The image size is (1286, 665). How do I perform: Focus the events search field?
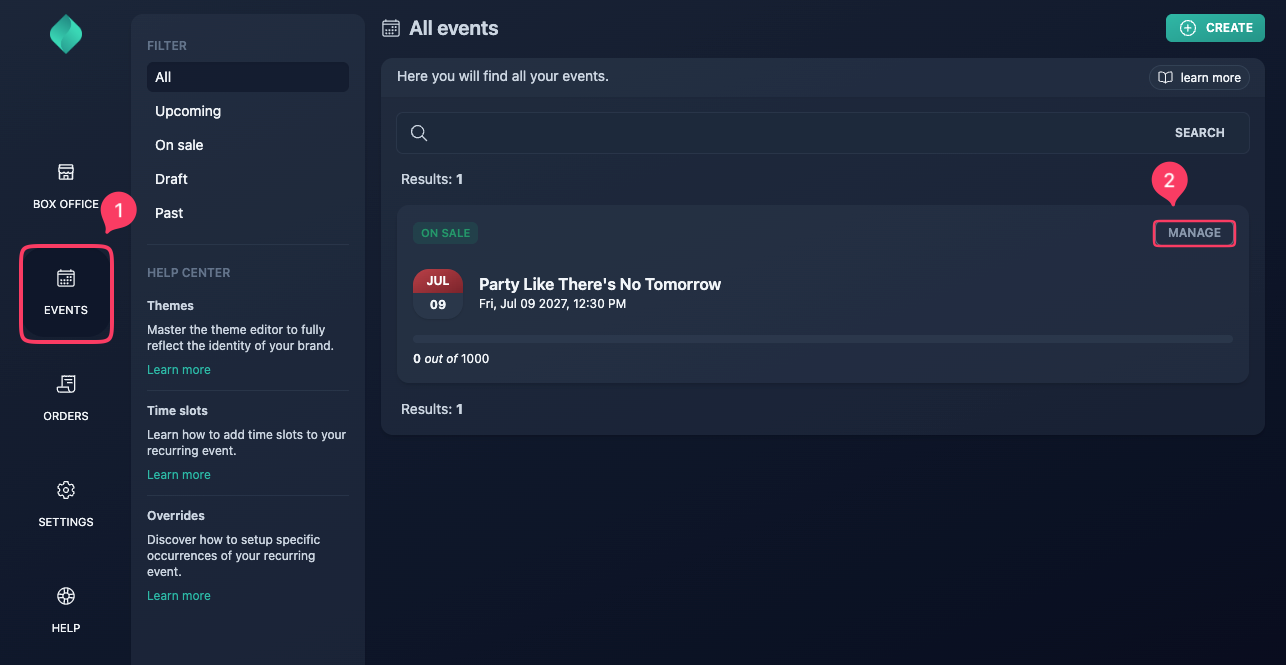(793, 133)
